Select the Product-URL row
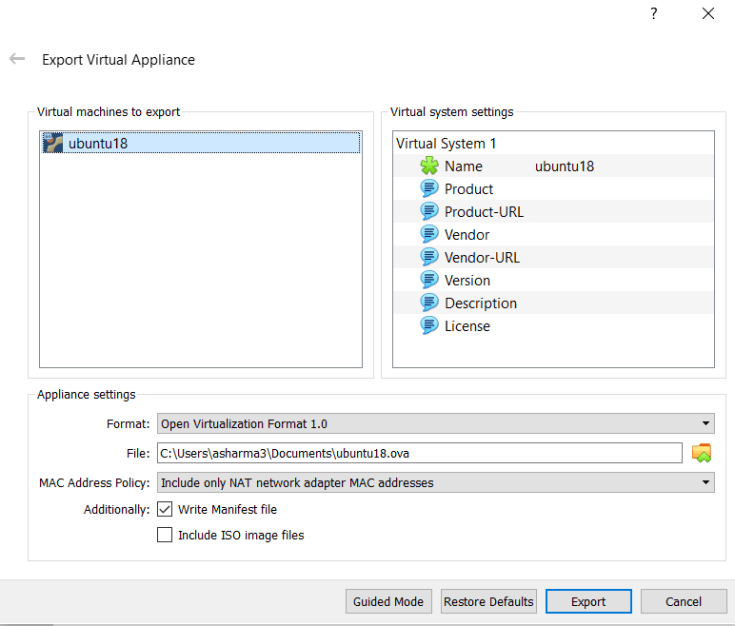The image size is (735, 626). [x=484, y=212]
